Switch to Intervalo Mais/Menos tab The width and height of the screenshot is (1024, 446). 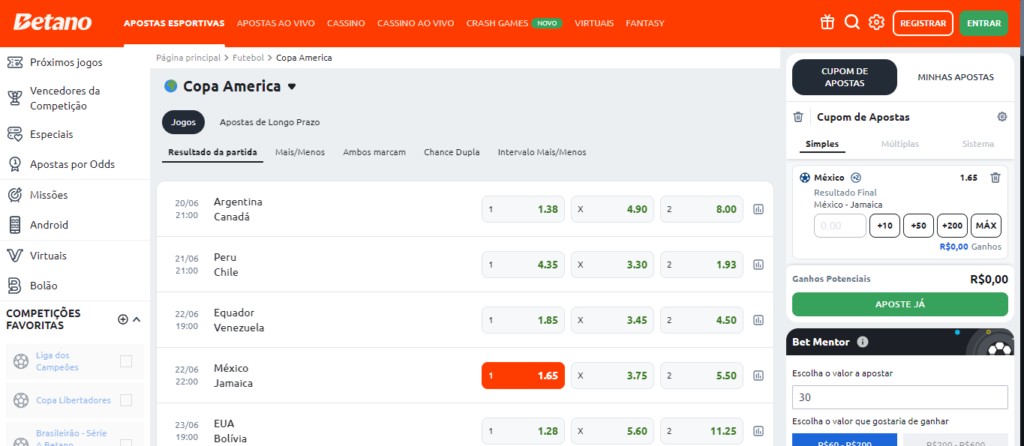542,152
